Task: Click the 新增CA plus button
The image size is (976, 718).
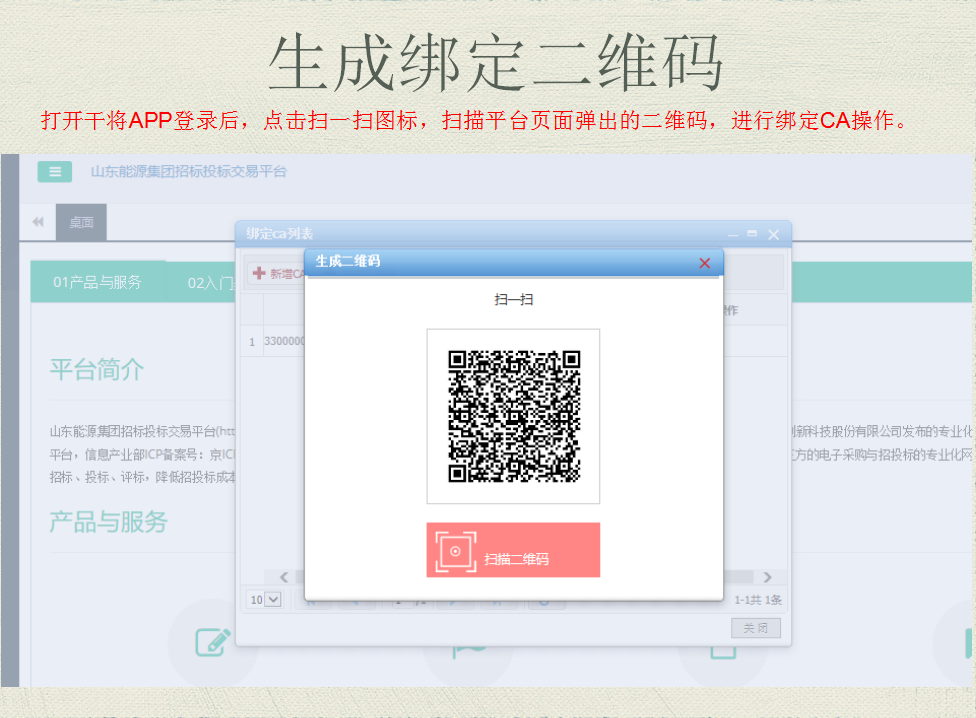Action: click(x=278, y=273)
